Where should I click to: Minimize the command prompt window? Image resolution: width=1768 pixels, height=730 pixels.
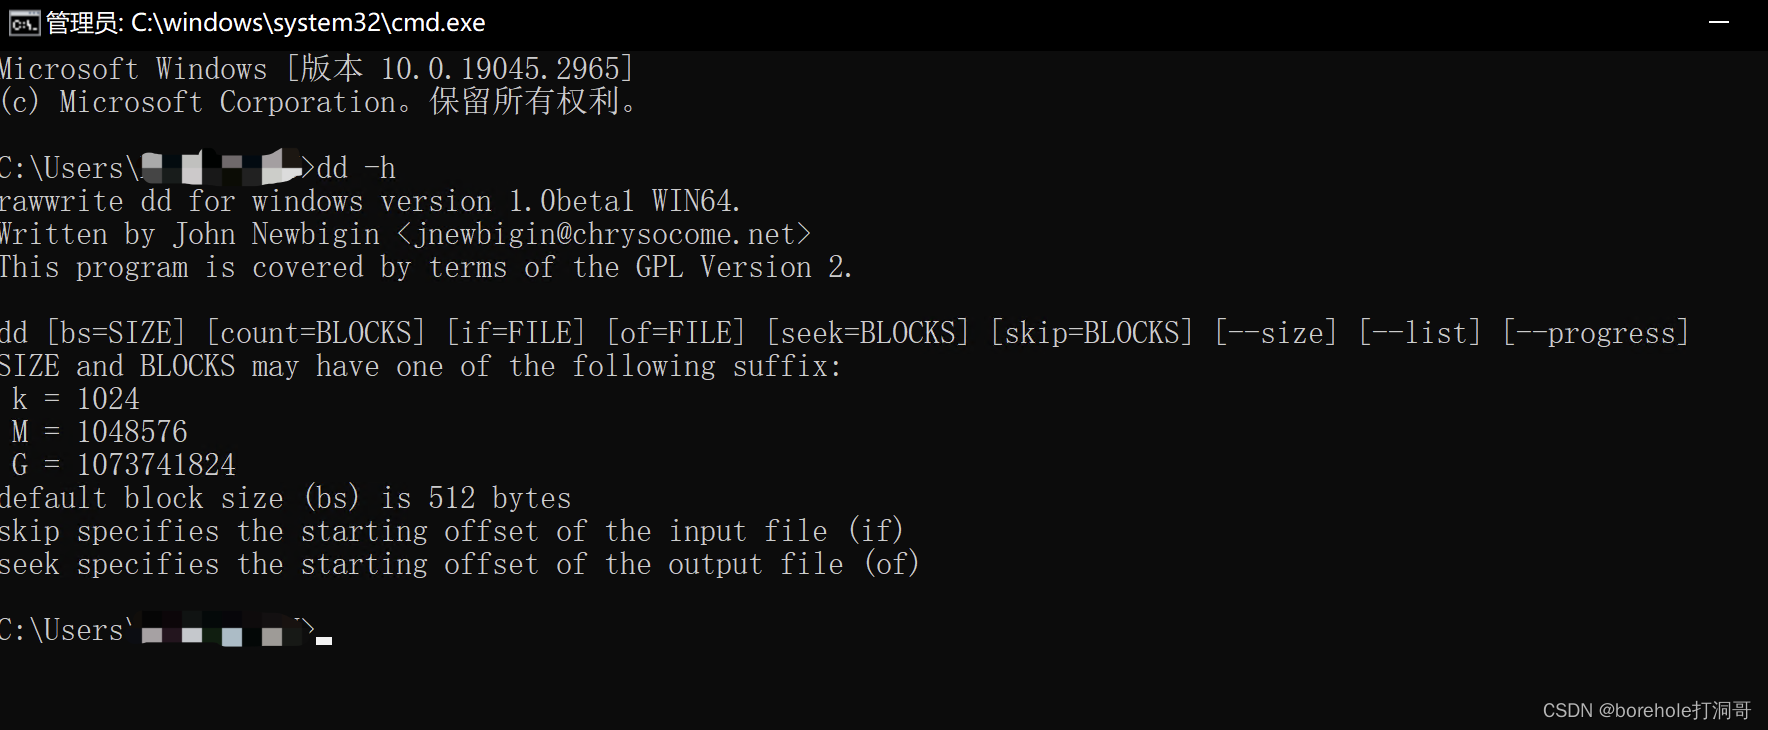pos(1719,22)
